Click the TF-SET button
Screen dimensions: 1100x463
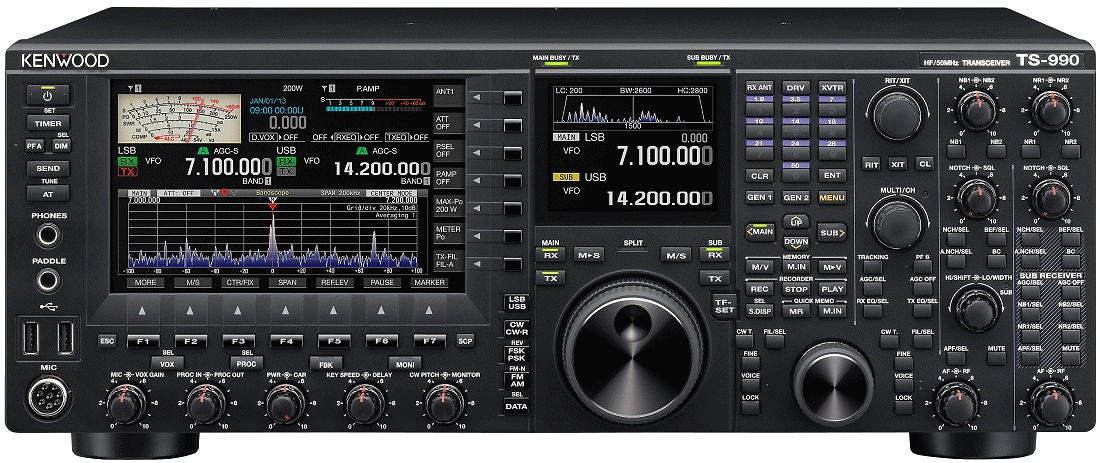point(724,306)
